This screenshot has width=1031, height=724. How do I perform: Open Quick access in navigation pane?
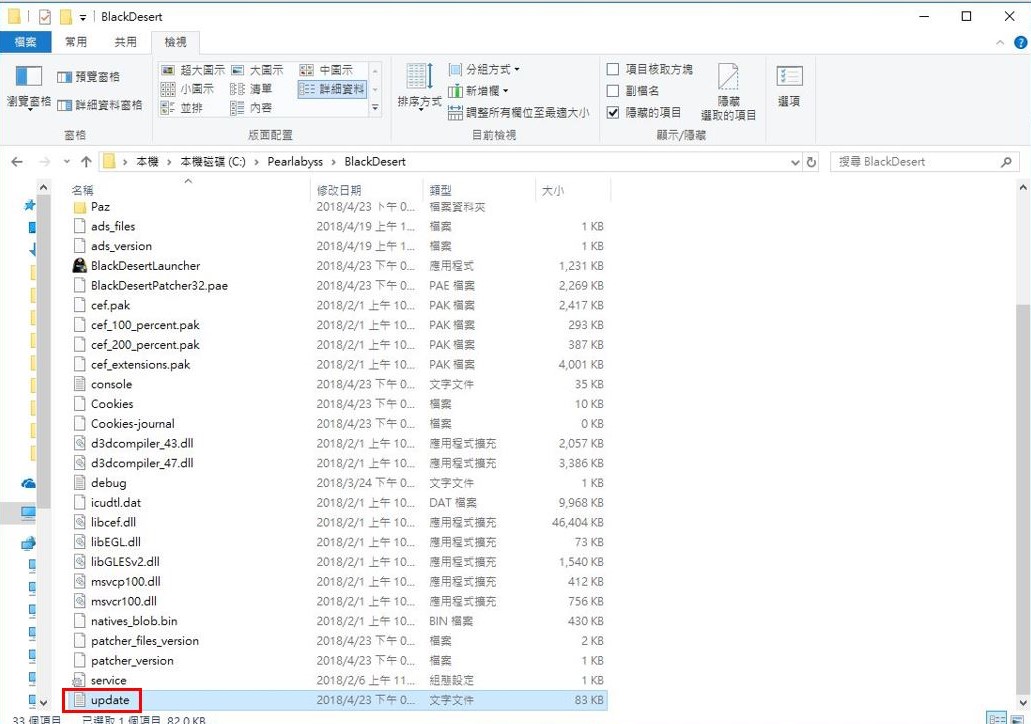29,206
